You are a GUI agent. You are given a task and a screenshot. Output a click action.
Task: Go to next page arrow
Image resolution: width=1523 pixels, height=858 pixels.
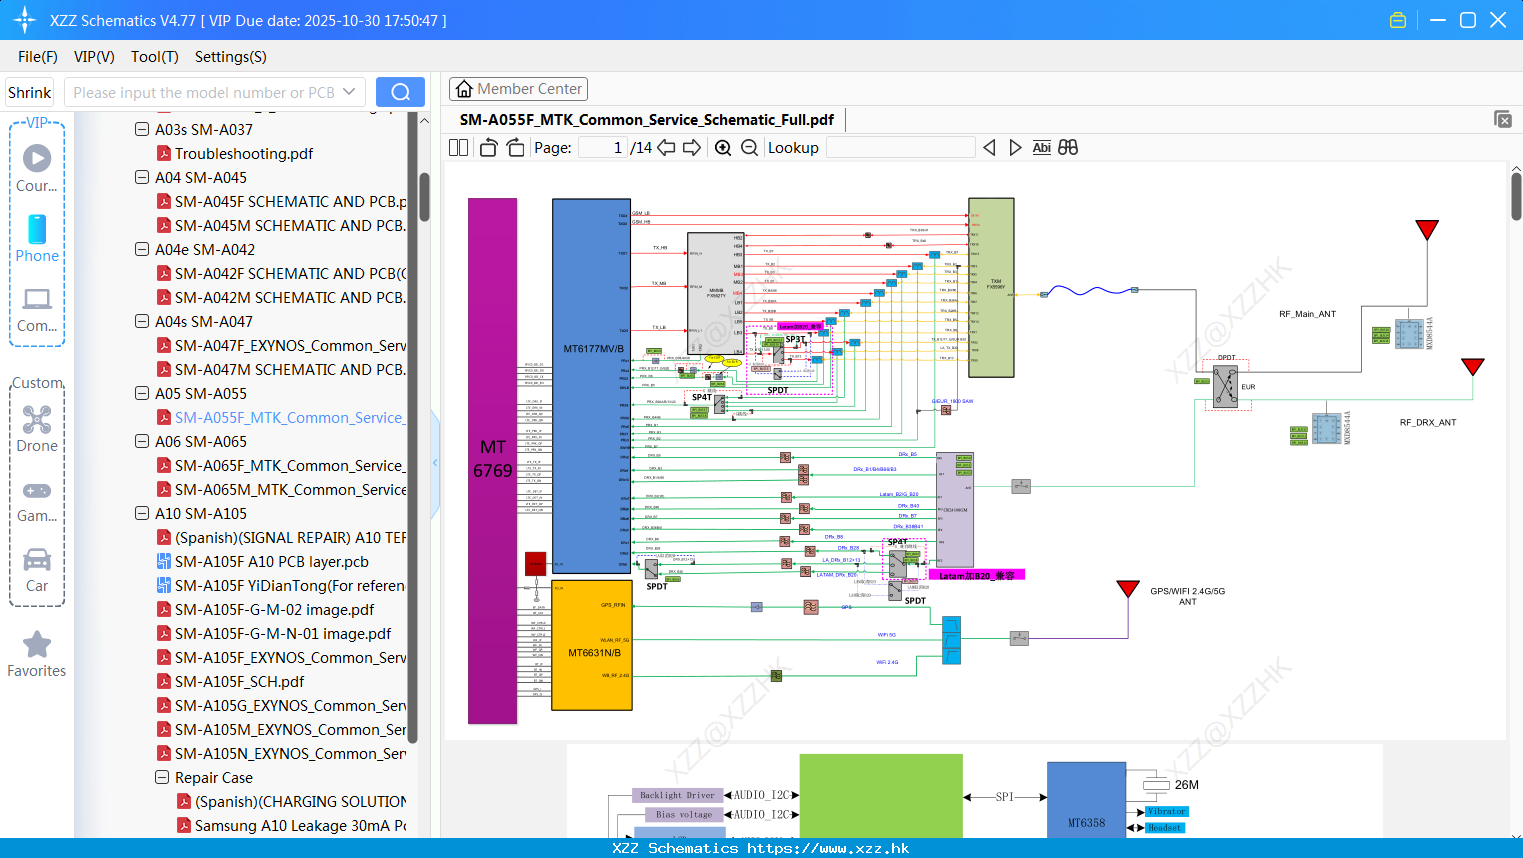[692, 148]
